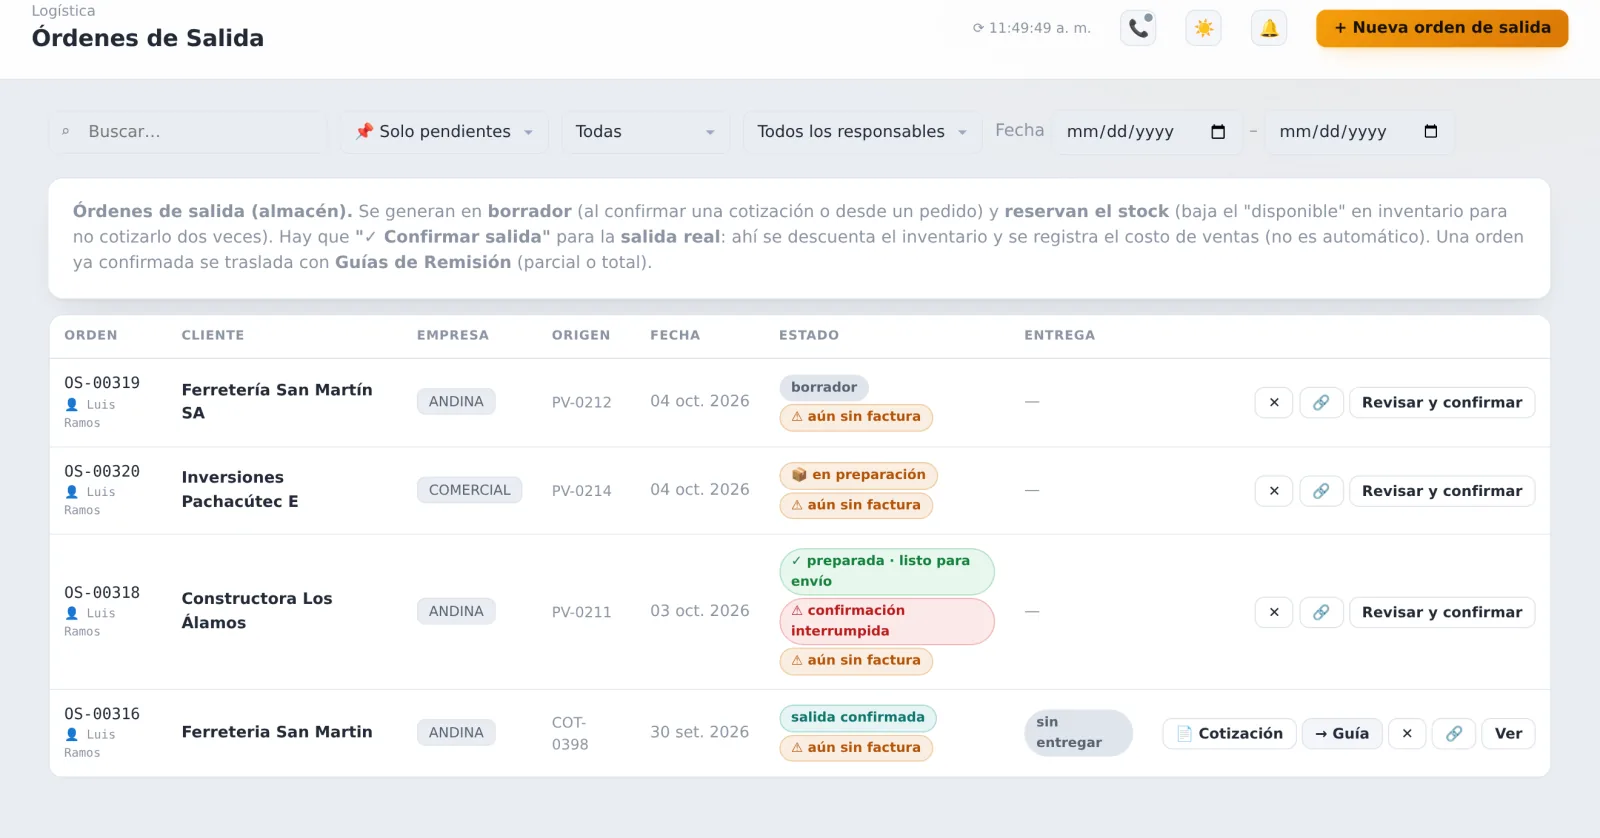Revisar y confirmar order OS-00318
Viewport: 1600px width, 838px height.
(1442, 612)
